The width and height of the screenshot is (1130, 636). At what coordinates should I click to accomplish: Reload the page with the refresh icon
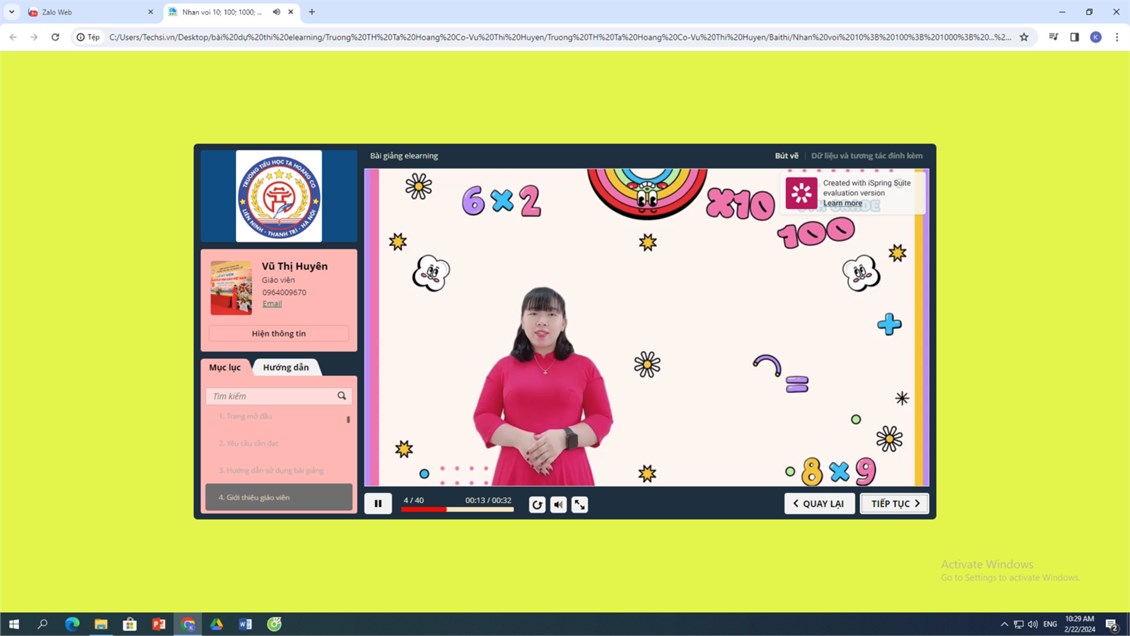[x=55, y=37]
